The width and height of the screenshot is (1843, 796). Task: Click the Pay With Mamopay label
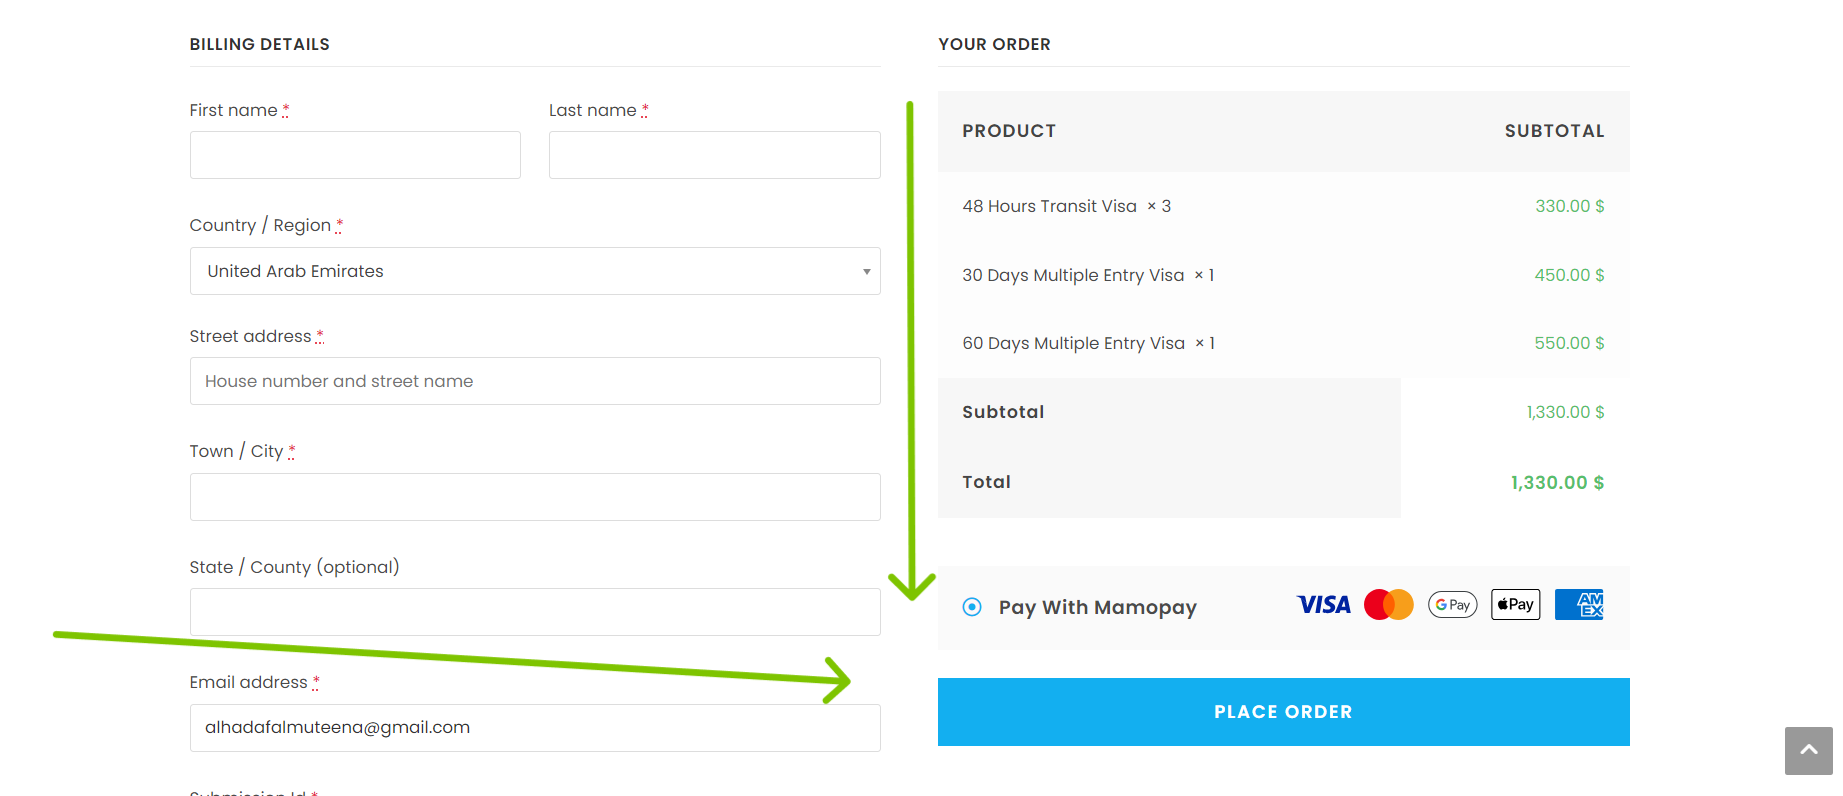(1097, 607)
